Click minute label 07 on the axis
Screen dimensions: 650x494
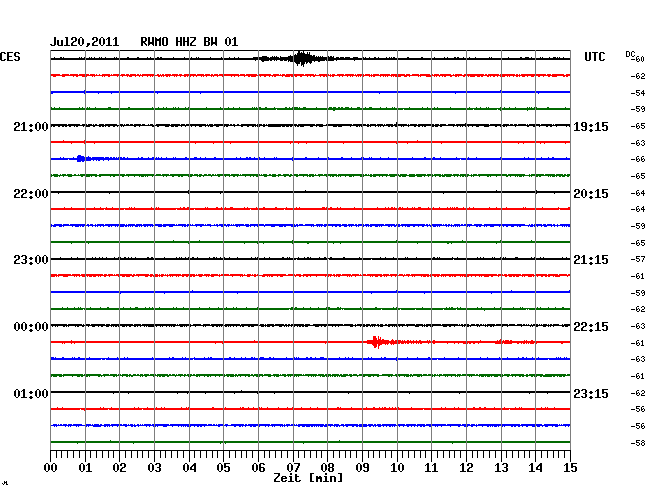point(293,468)
